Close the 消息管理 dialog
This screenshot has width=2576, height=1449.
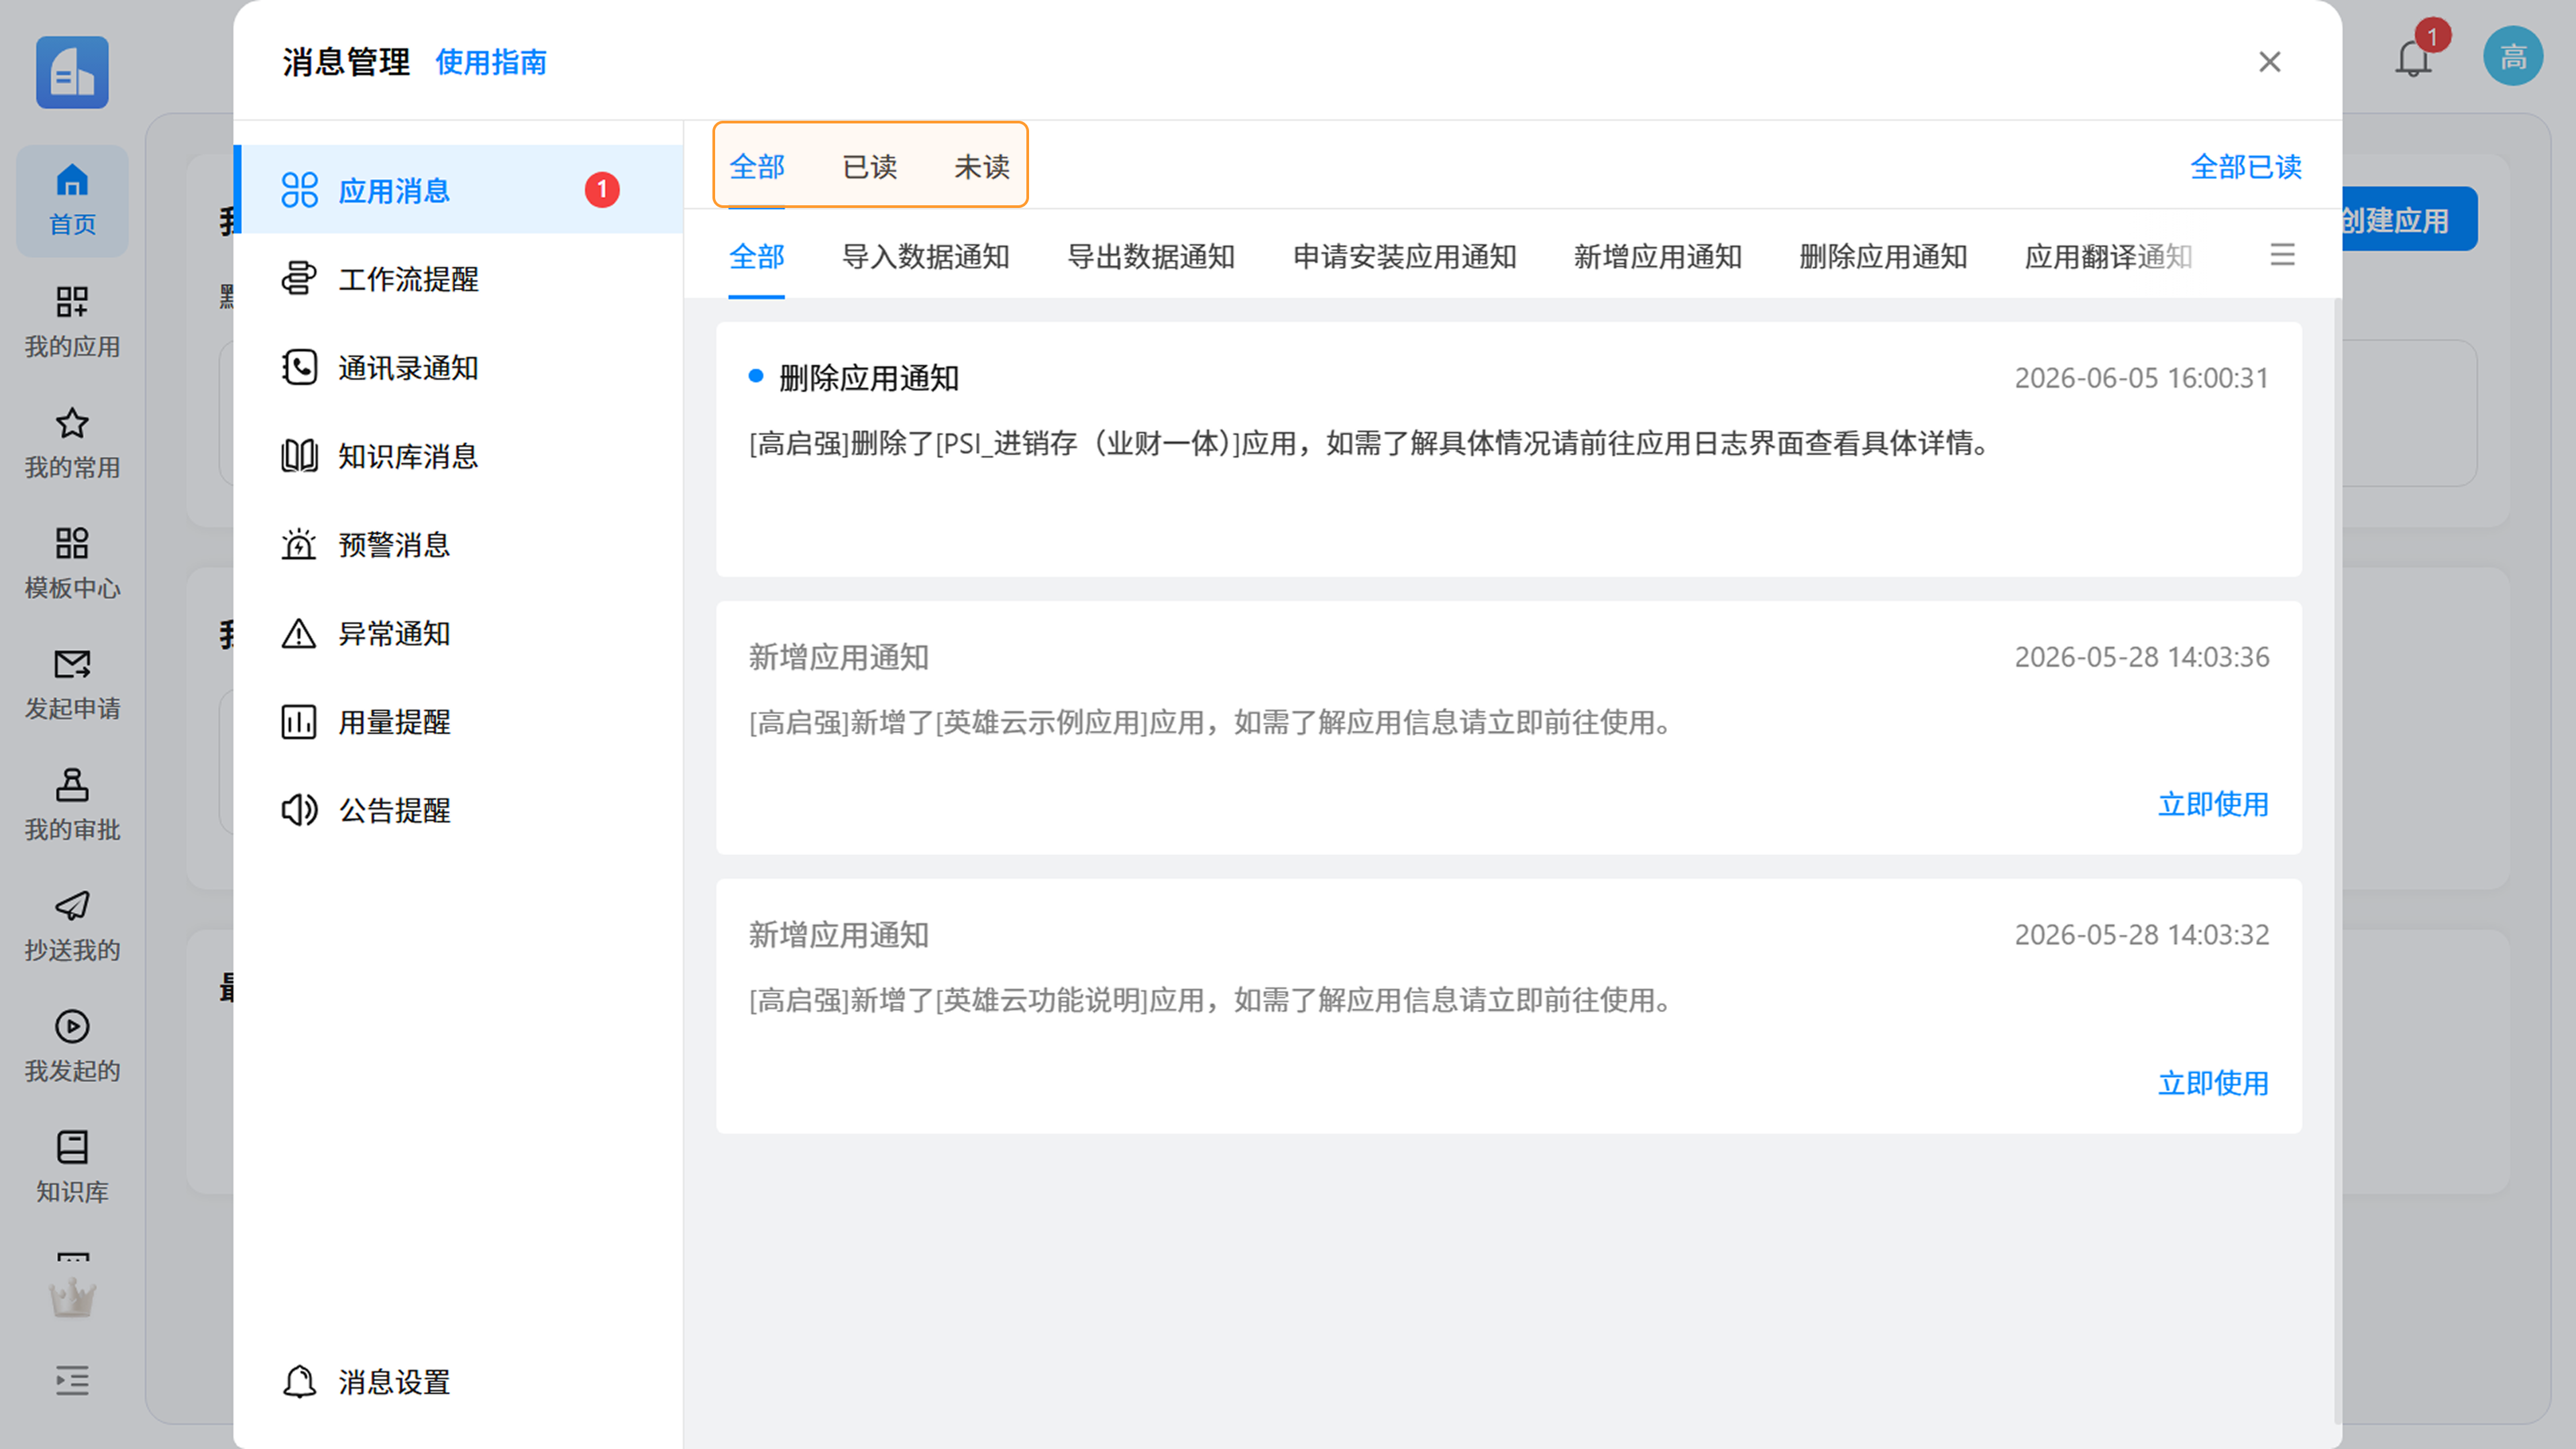[2270, 62]
